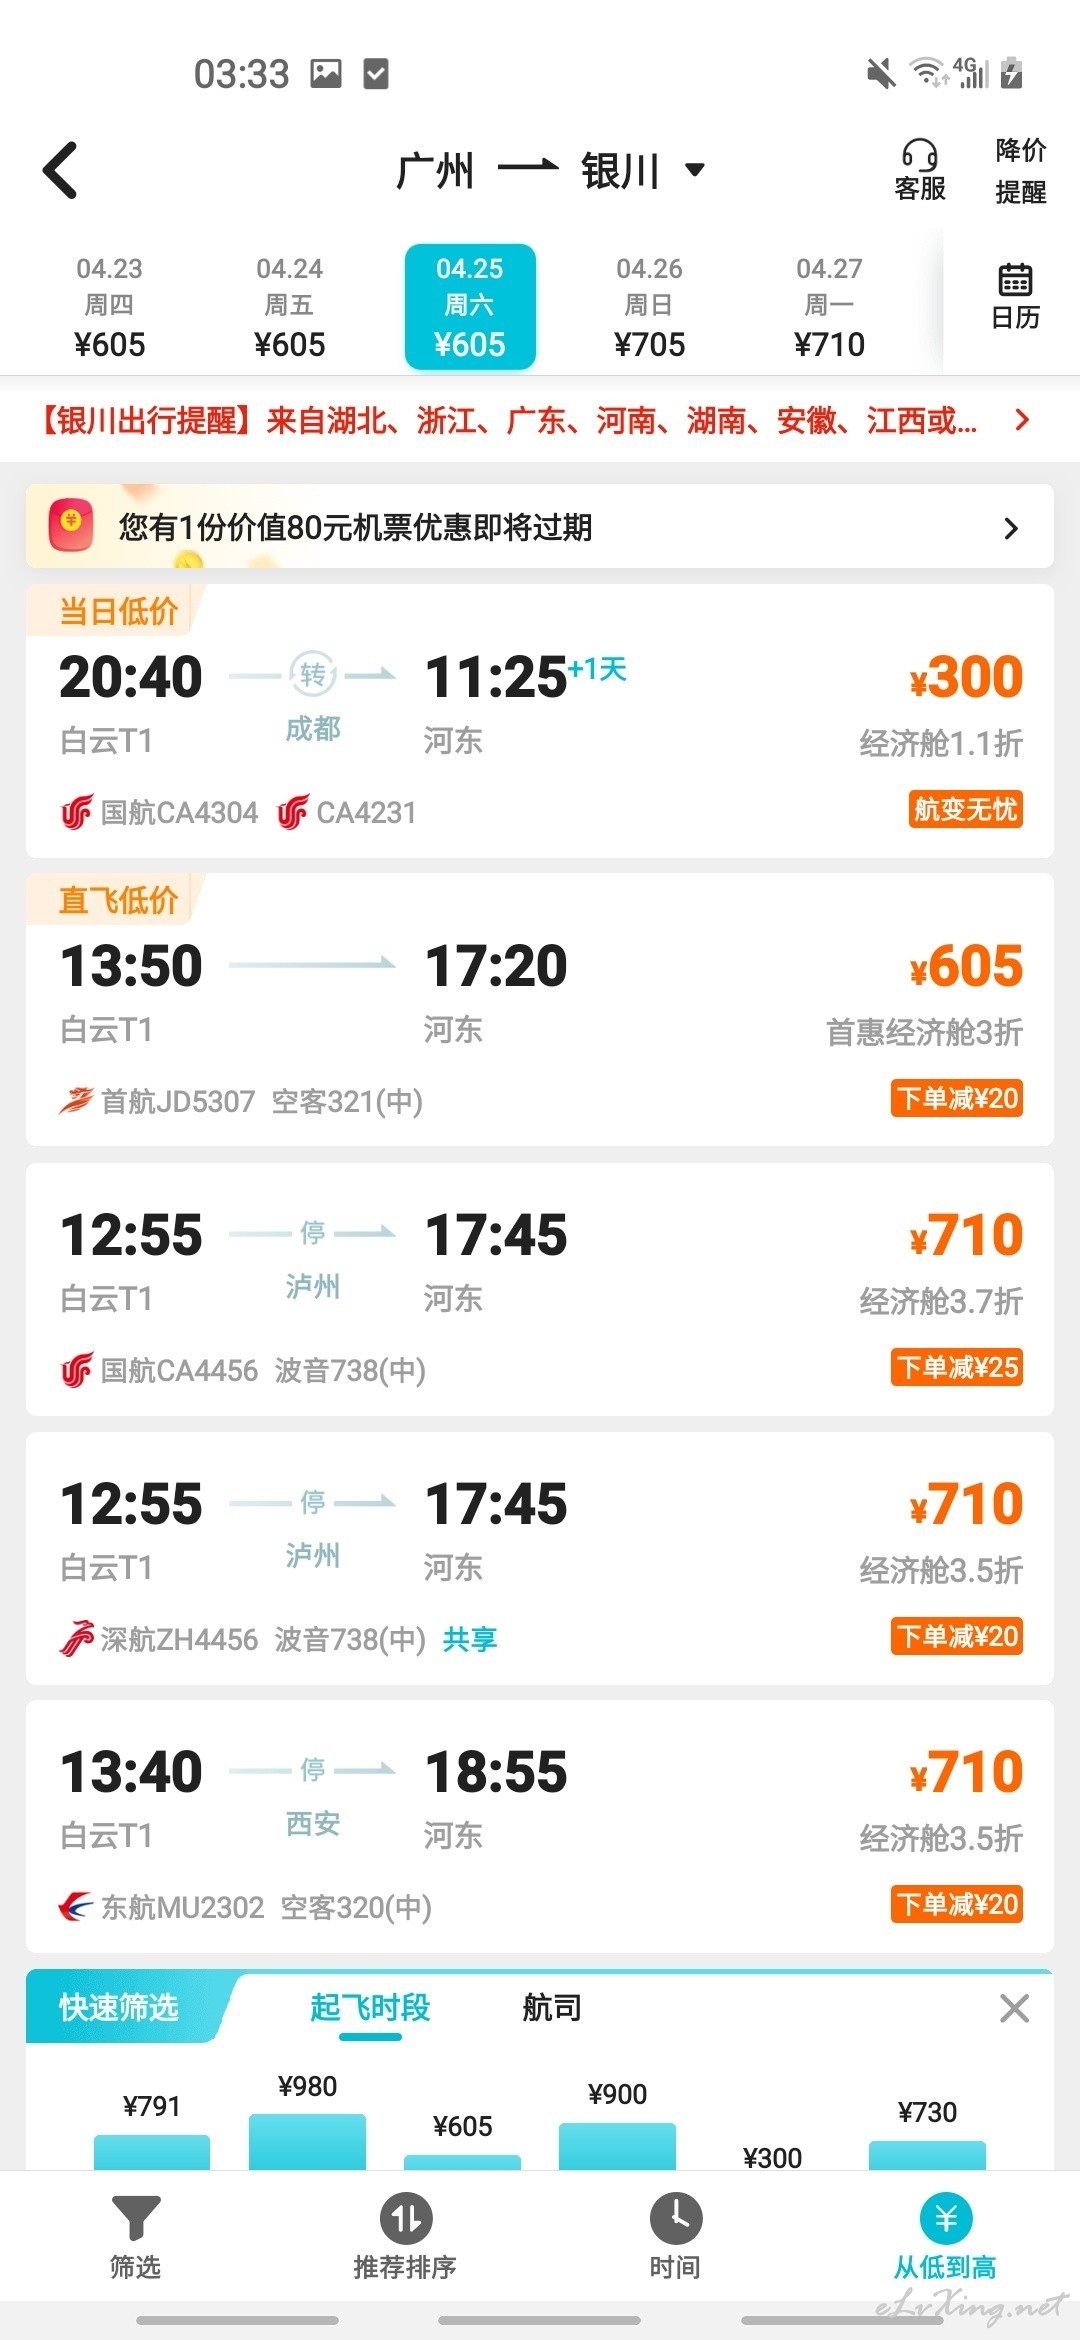This screenshot has height=2340, width=1080.
Task: Select the 04.24 Friday date tab
Action: (290, 307)
